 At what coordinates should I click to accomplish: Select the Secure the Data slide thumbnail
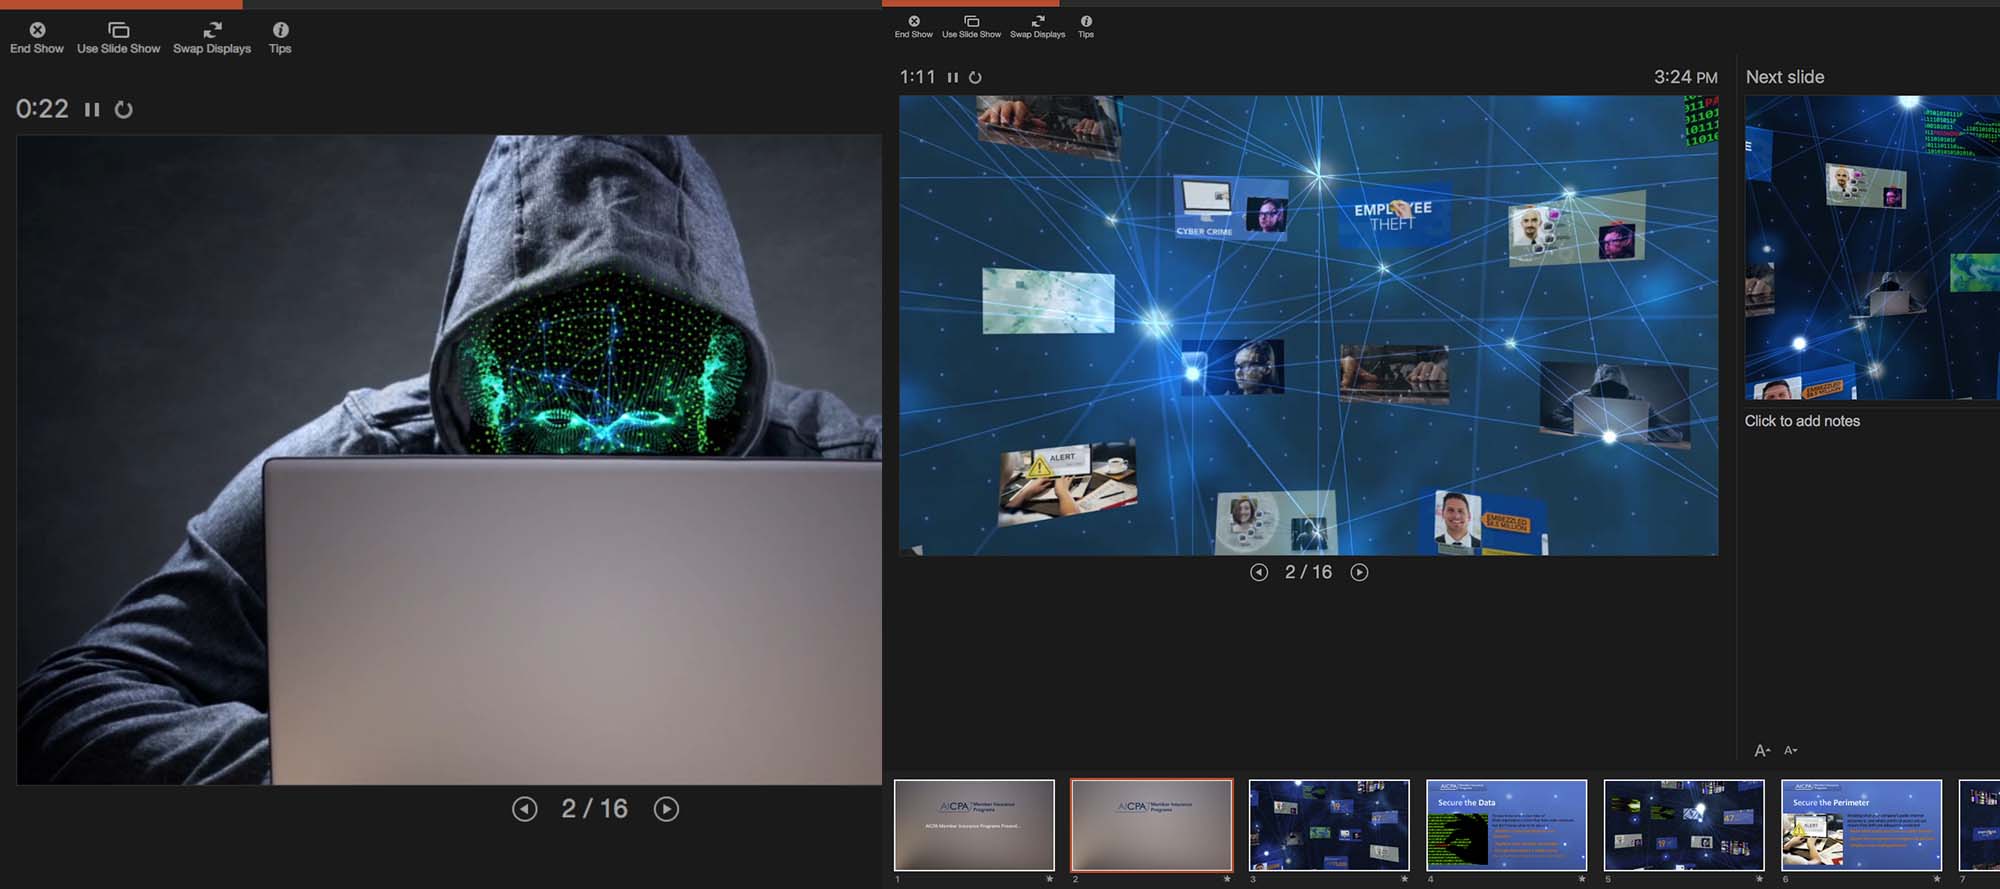pyautogui.click(x=1506, y=826)
